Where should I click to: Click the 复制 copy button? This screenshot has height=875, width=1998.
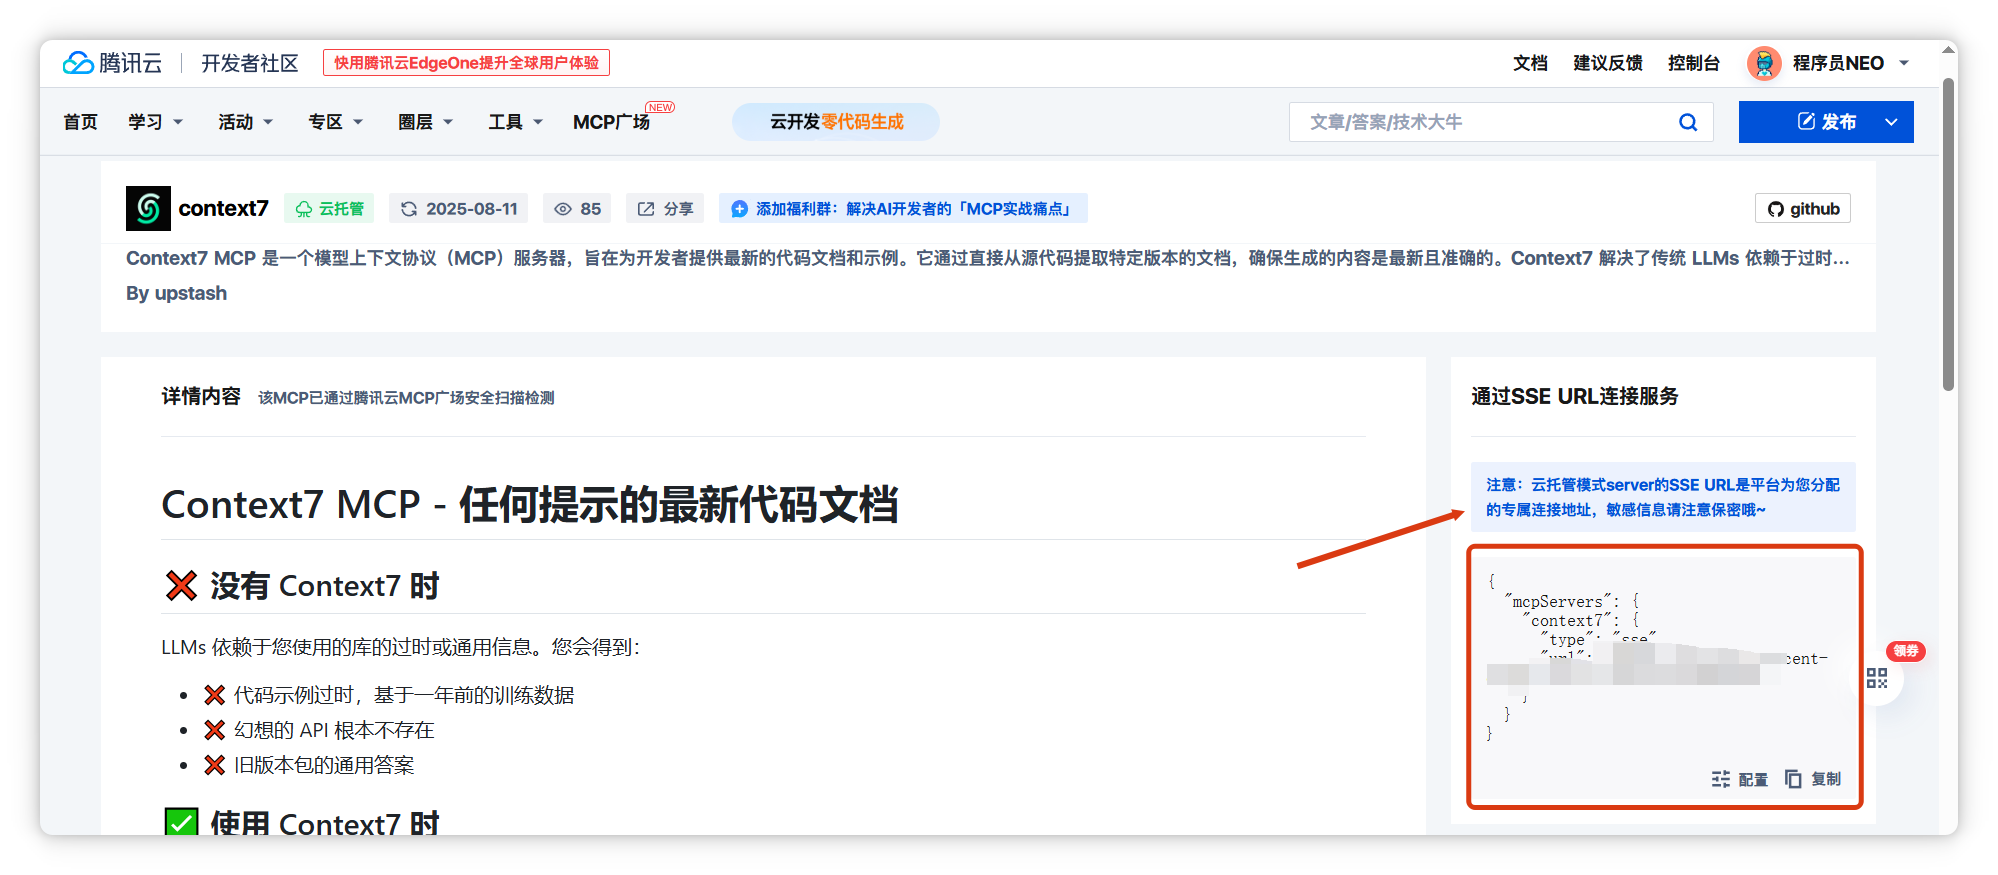coord(1813,779)
